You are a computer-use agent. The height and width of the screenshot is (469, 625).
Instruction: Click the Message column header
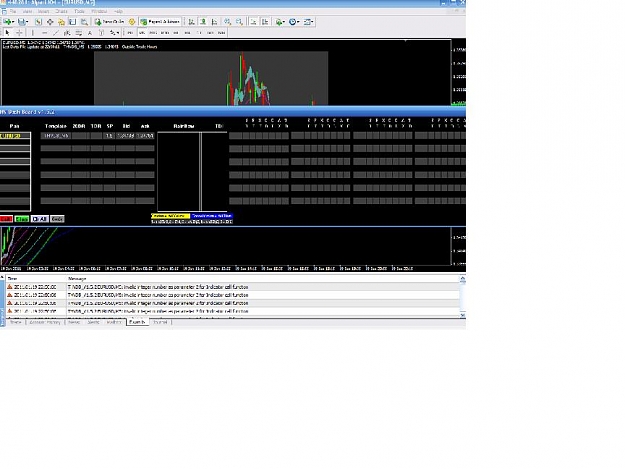pos(77,279)
